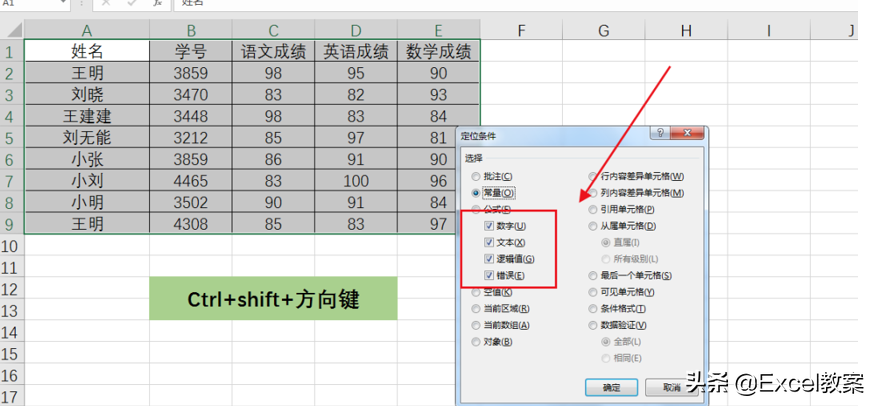Select the 公式(F) radio option
The height and width of the screenshot is (406, 875).
[x=491, y=210]
